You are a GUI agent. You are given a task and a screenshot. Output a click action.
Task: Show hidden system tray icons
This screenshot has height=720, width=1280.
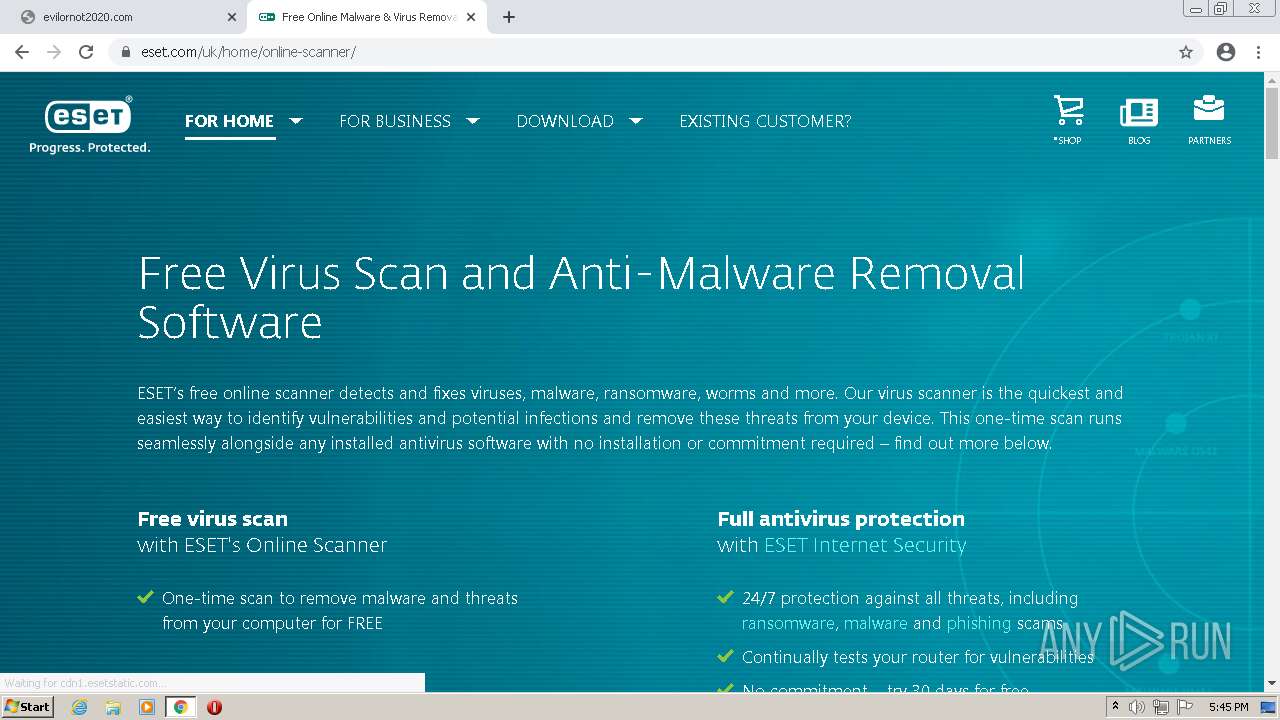tap(1115, 707)
